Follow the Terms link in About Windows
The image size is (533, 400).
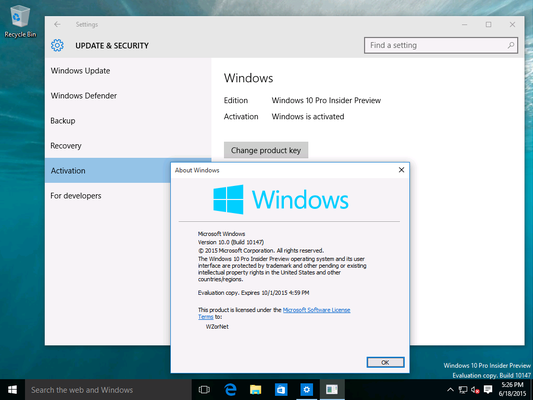(x=206, y=317)
